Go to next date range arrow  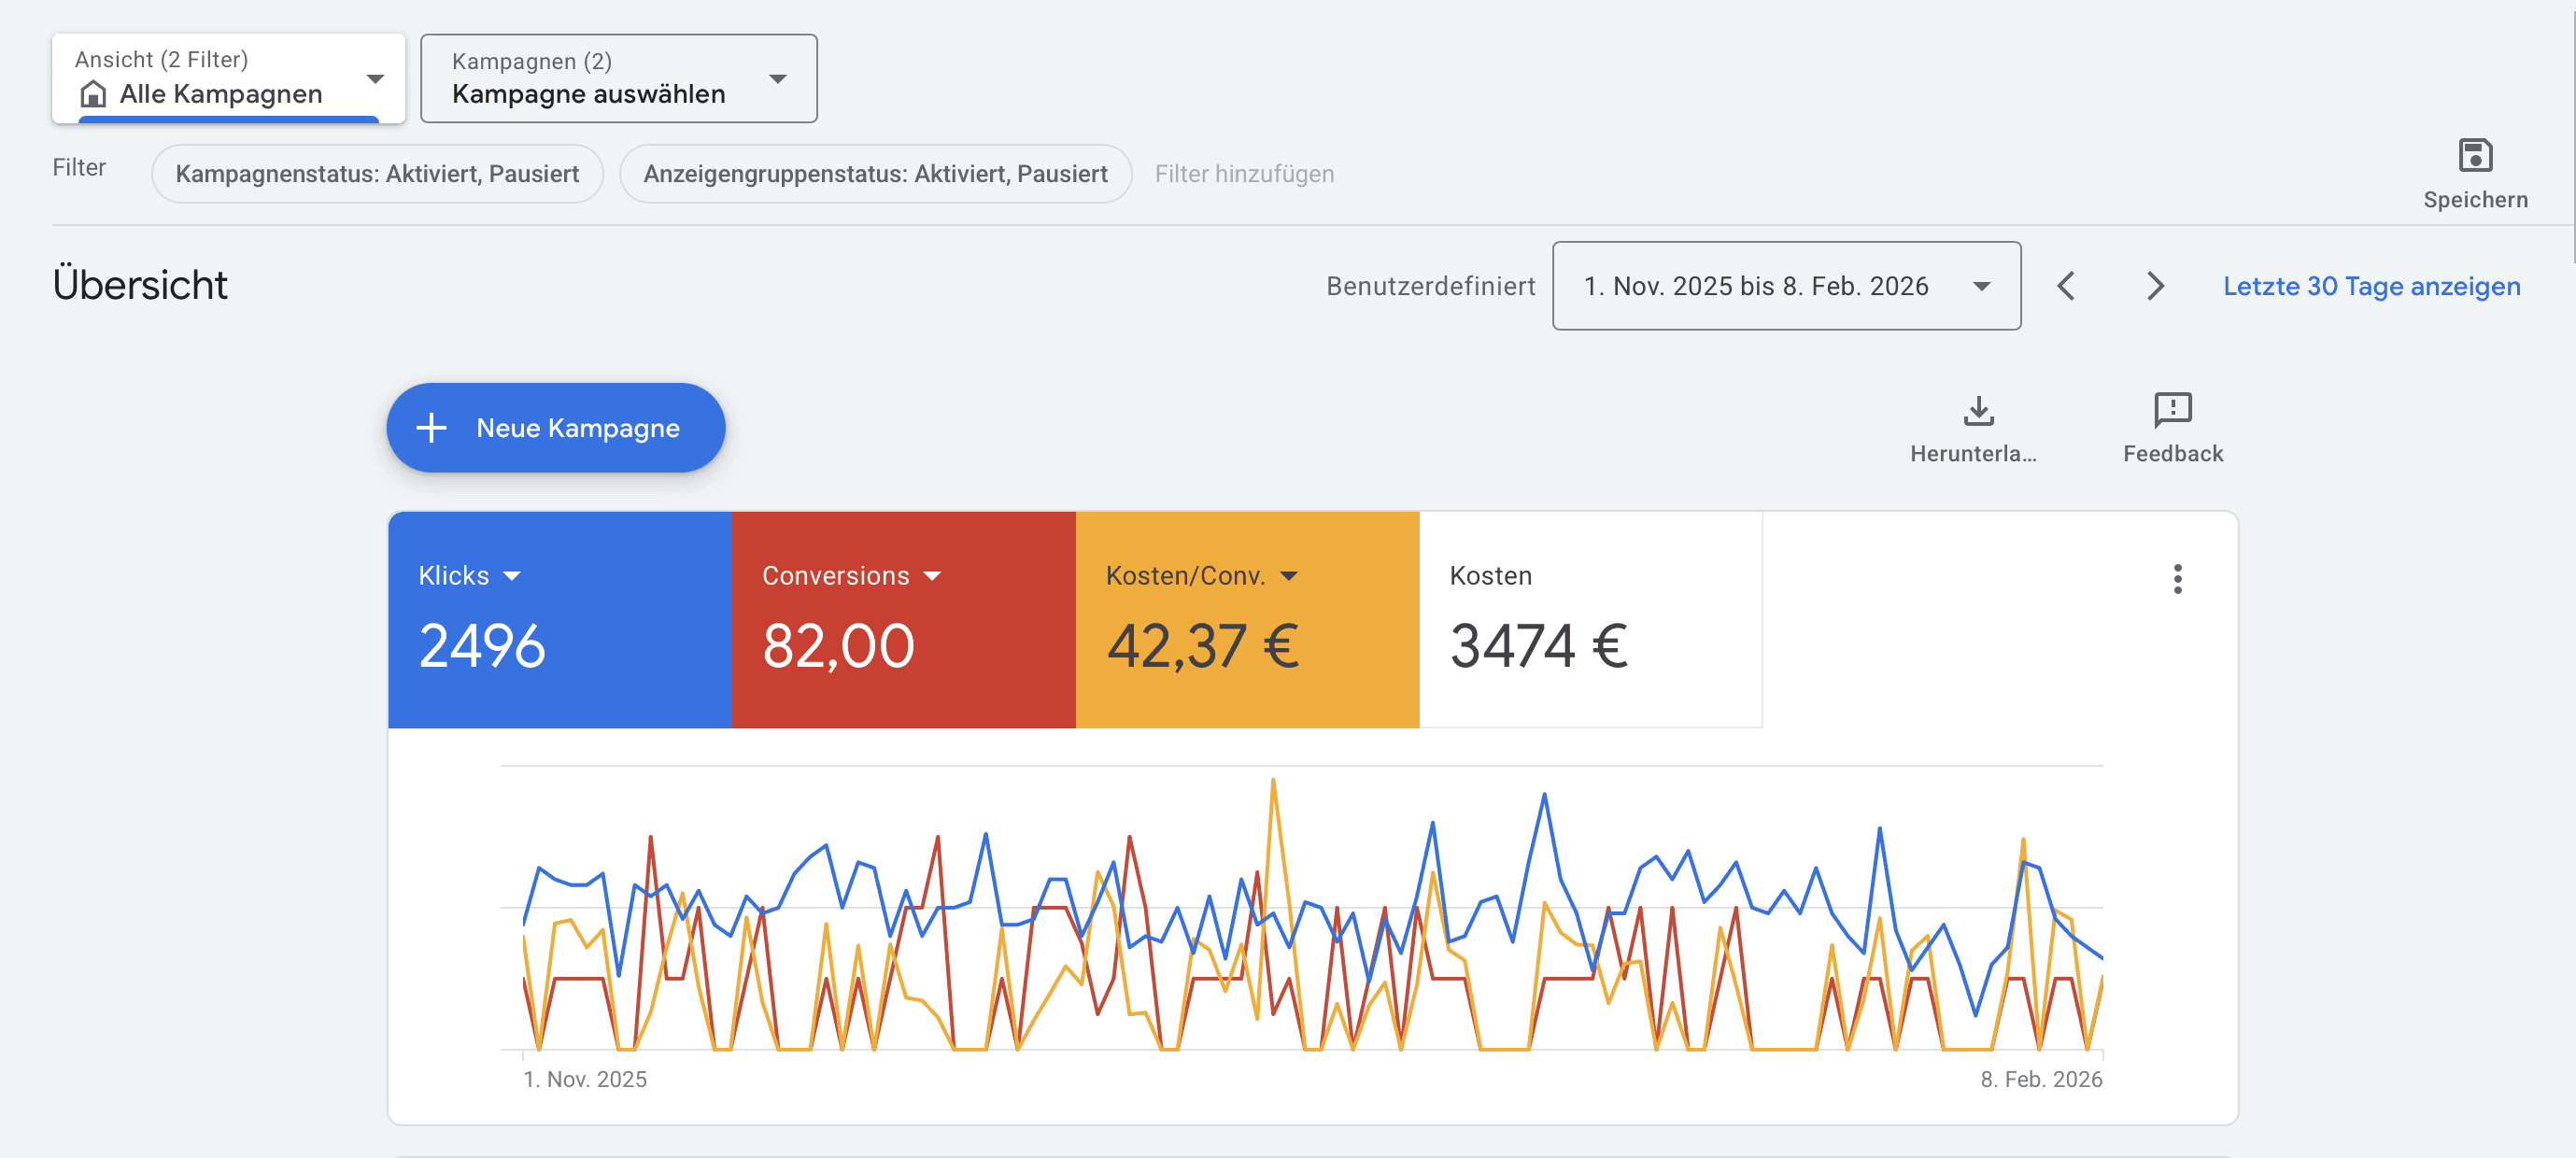click(x=2154, y=286)
